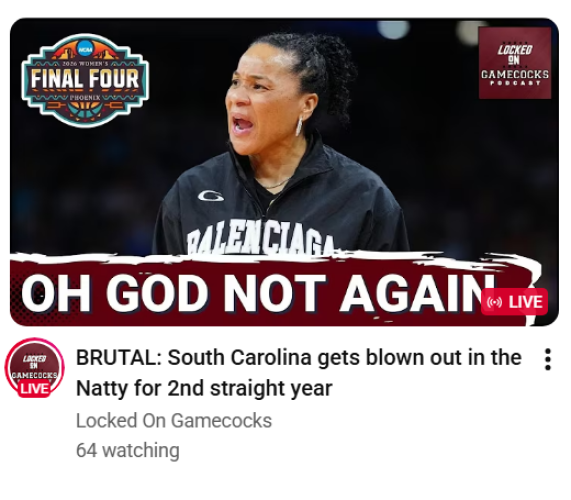Click the PHOENIX text in badge
The height and width of the screenshot is (500, 571).
(85, 98)
